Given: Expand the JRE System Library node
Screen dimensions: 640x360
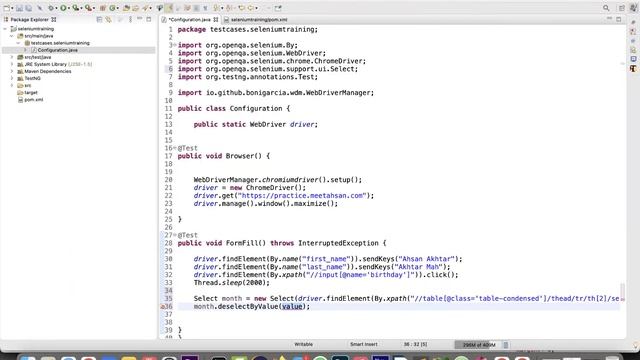Looking at the screenshot, I should click(x=12, y=64).
